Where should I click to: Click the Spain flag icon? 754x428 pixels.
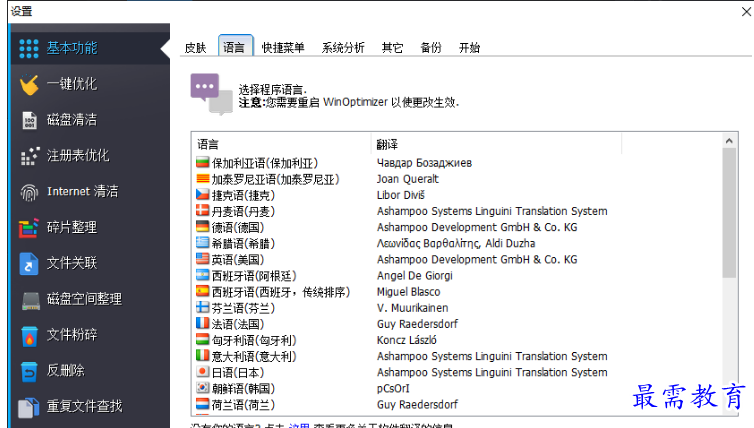[x=202, y=291]
